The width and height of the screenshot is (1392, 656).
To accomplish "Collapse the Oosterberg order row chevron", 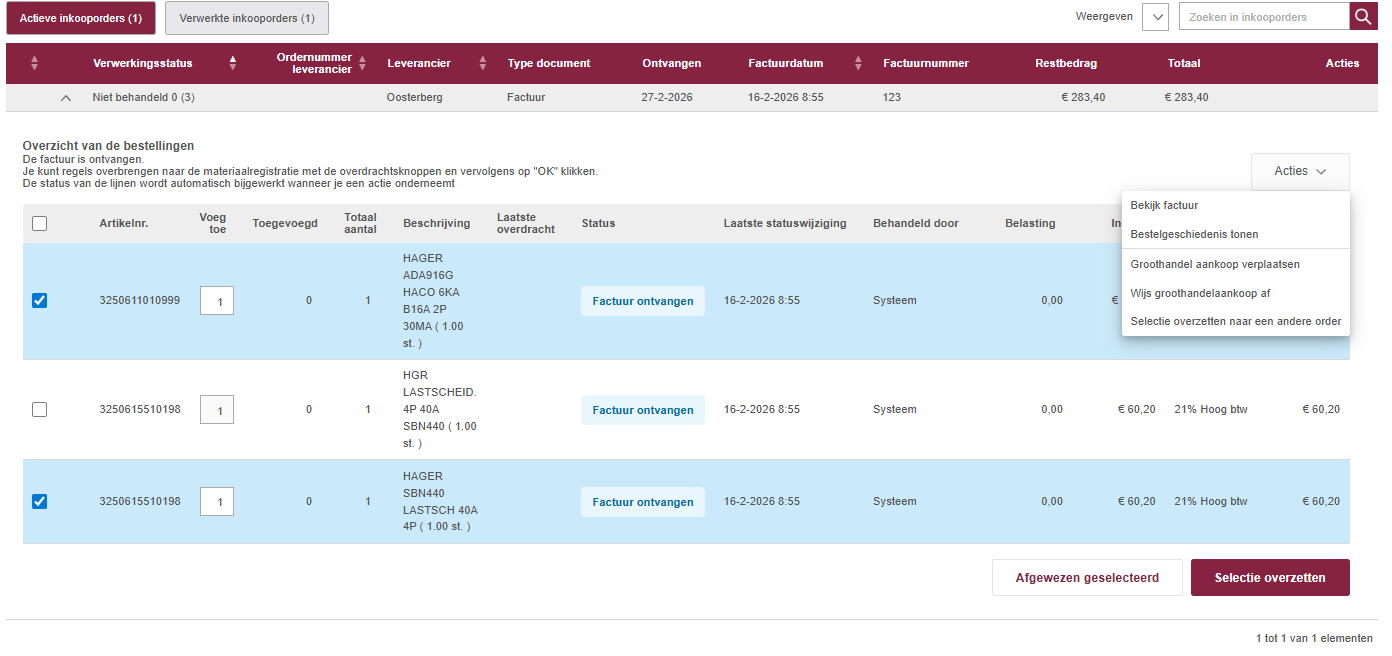I will (66, 98).
